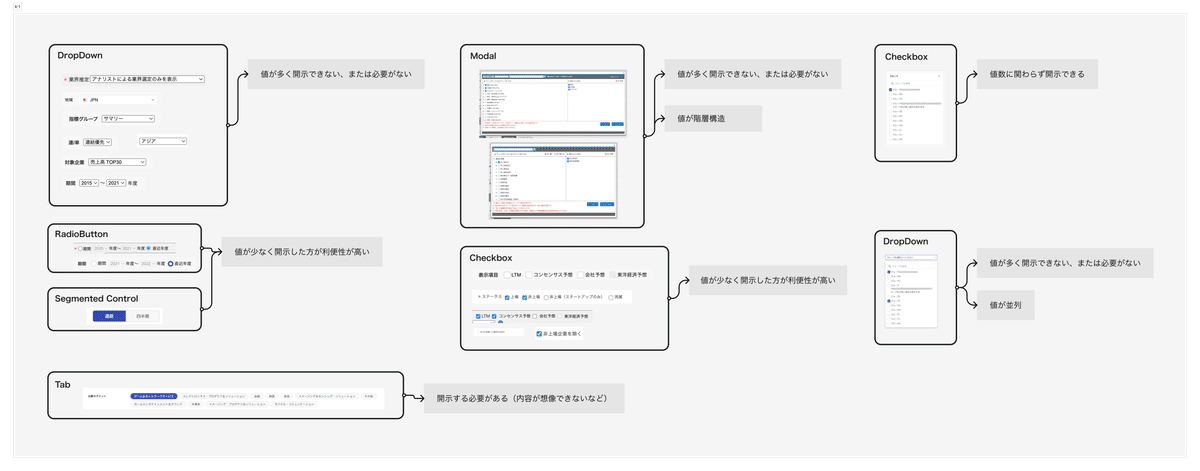Uncheck the checked LTM box in the third row
The height and width of the screenshot is (471, 1200).
click(477, 316)
